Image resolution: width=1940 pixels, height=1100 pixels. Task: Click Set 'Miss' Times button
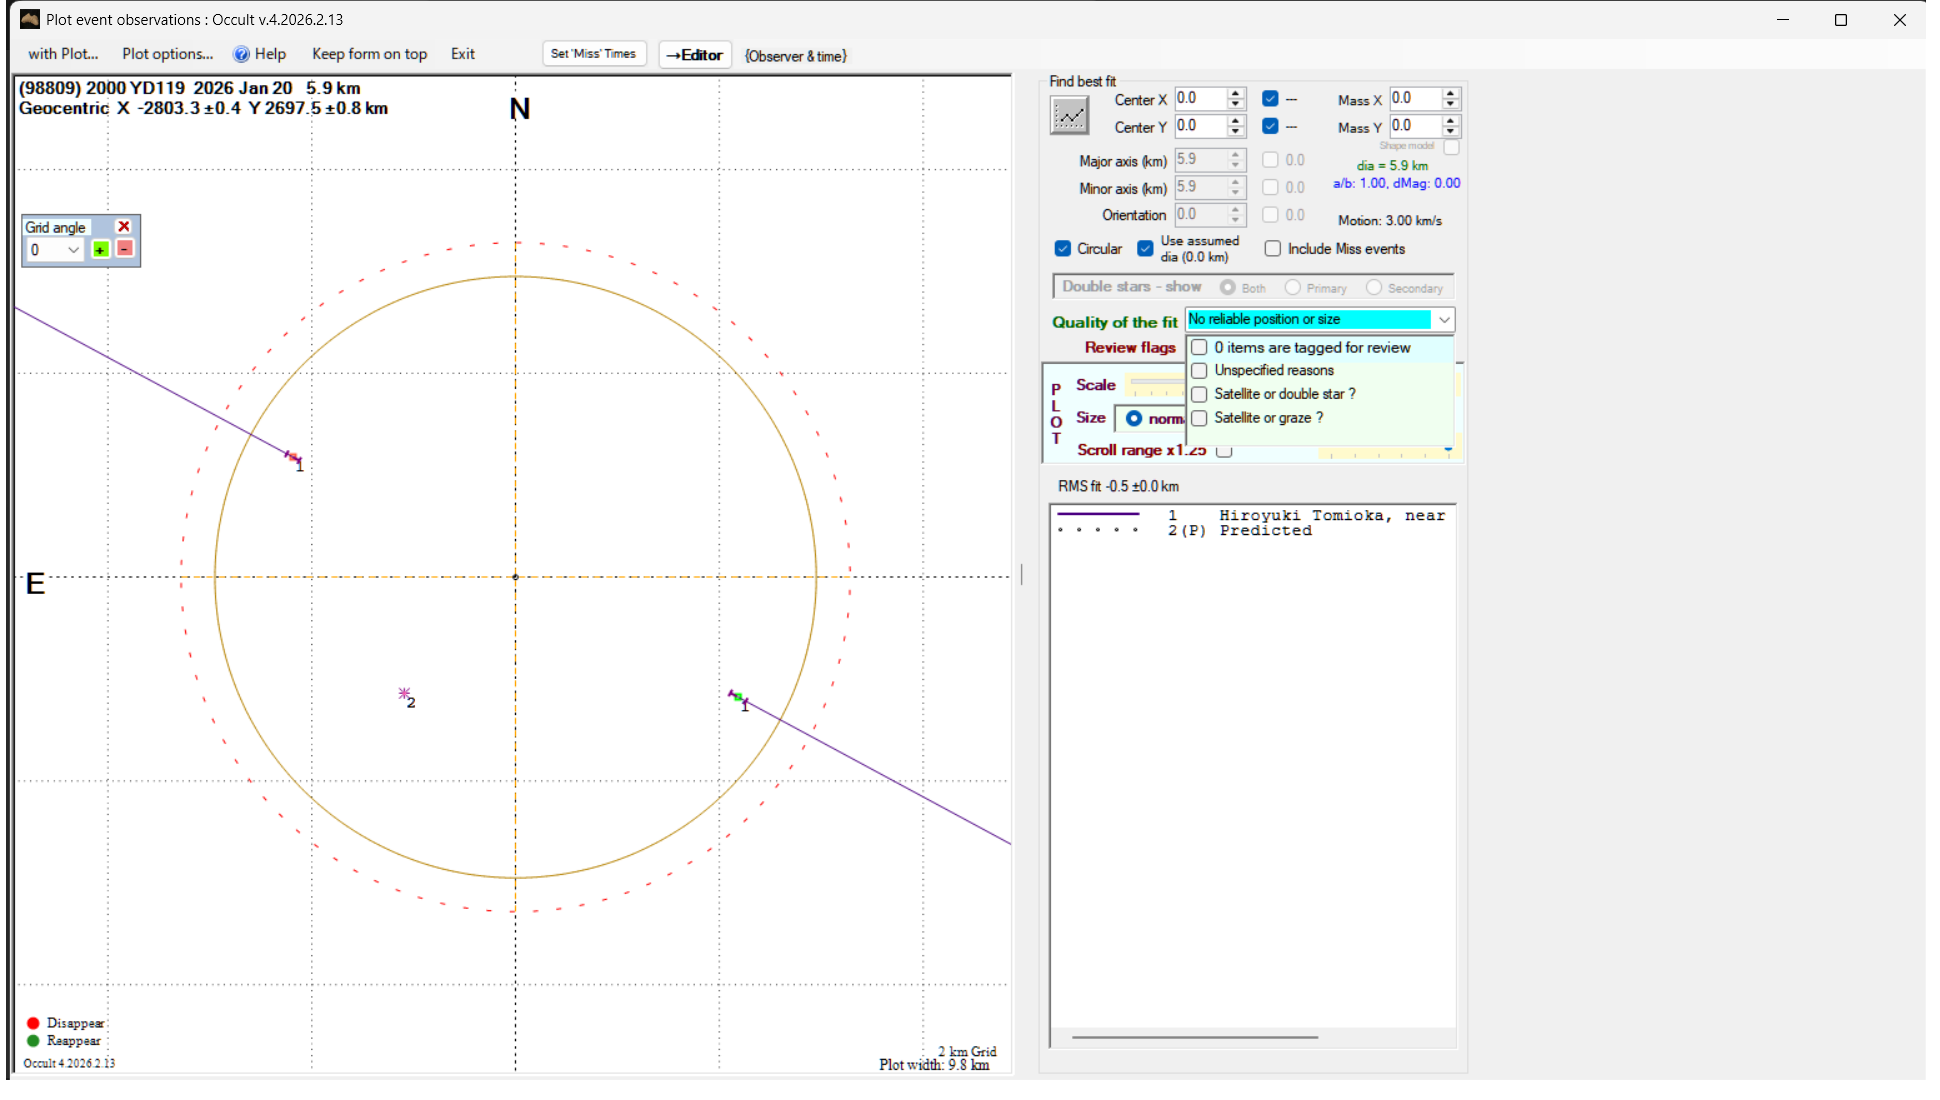[593, 54]
